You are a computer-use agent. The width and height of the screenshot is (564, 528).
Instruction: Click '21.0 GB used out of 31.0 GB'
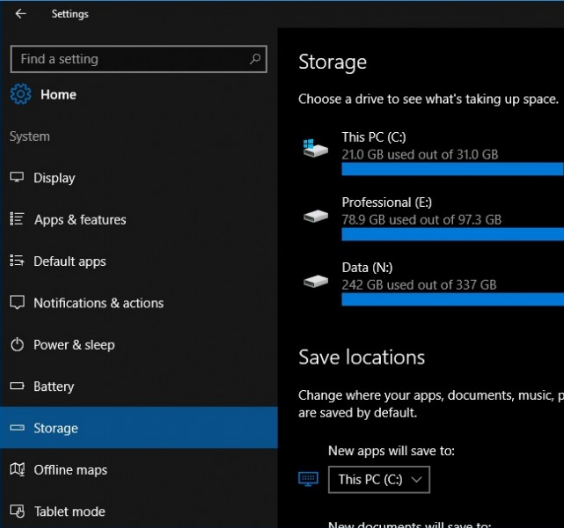tap(420, 155)
